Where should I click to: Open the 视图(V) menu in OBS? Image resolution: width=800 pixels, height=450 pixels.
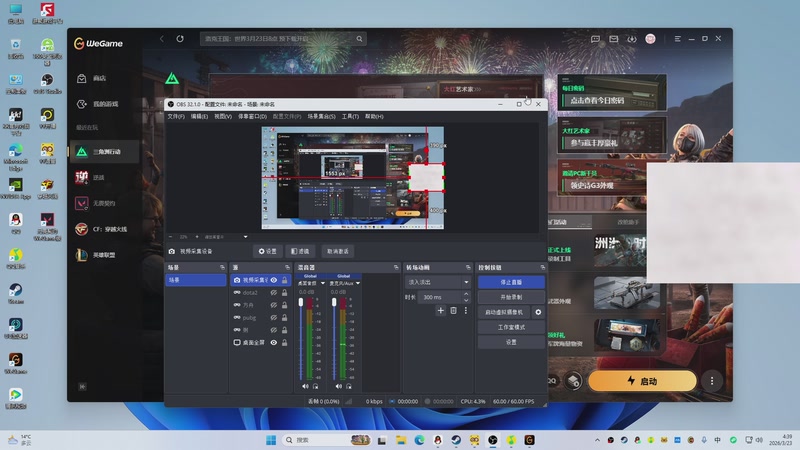click(x=222, y=116)
